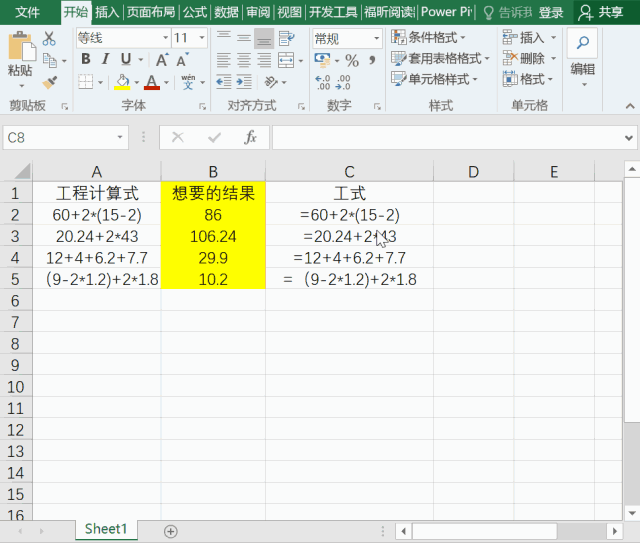Decrease decimal places icon
The width and height of the screenshot is (640, 543).
pyautogui.click(x=343, y=82)
